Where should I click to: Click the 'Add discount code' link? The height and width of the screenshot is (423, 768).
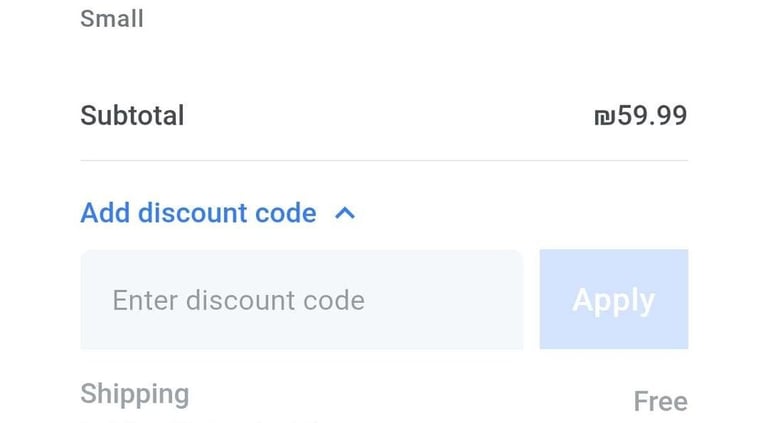tap(198, 213)
